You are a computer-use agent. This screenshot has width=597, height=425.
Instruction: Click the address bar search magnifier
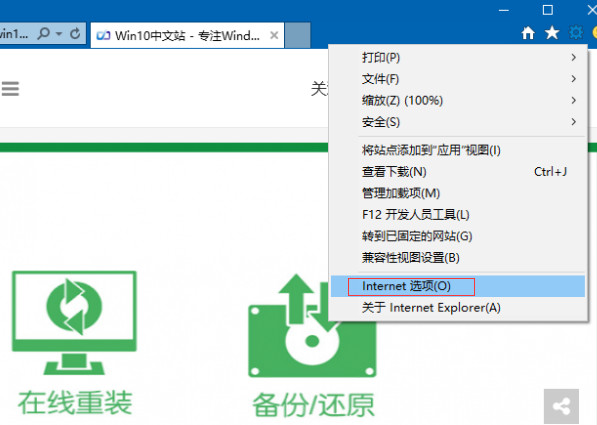click(x=44, y=34)
